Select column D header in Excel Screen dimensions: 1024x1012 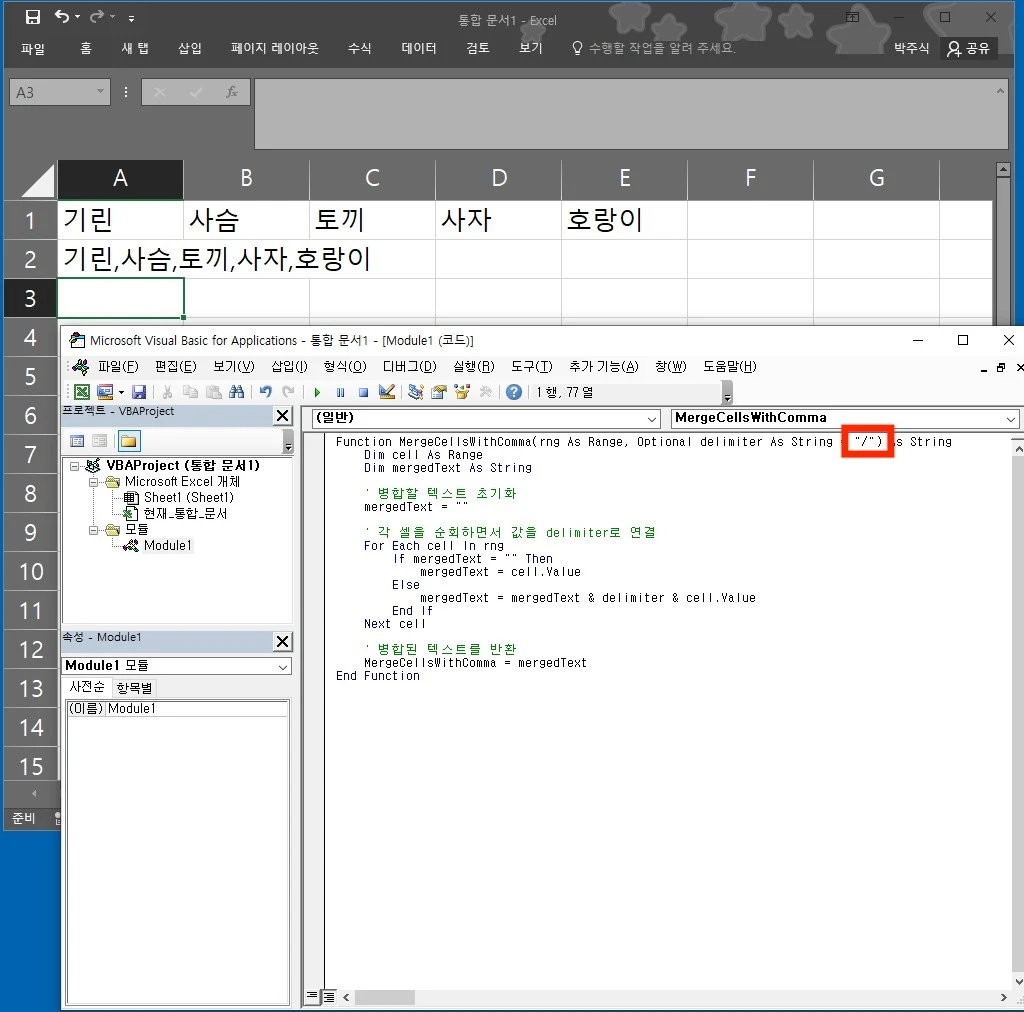tap(498, 178)
